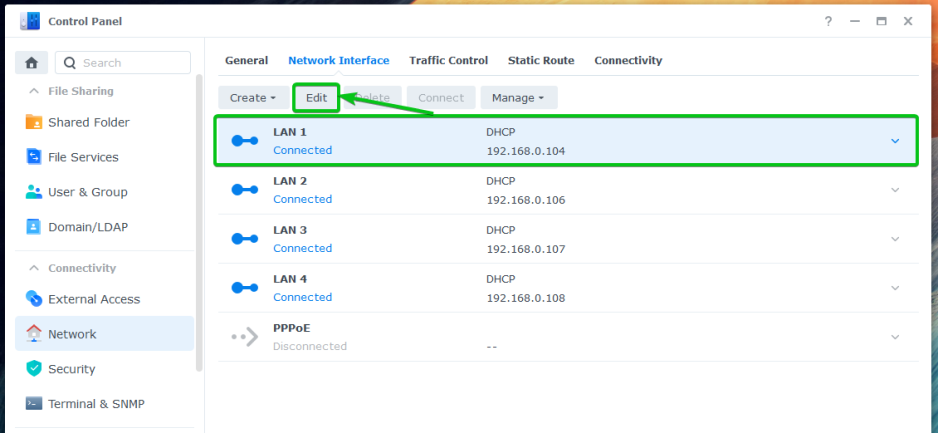
Task: Collapse the Connectivity sidebar section
Action: (x=34, y=268)
